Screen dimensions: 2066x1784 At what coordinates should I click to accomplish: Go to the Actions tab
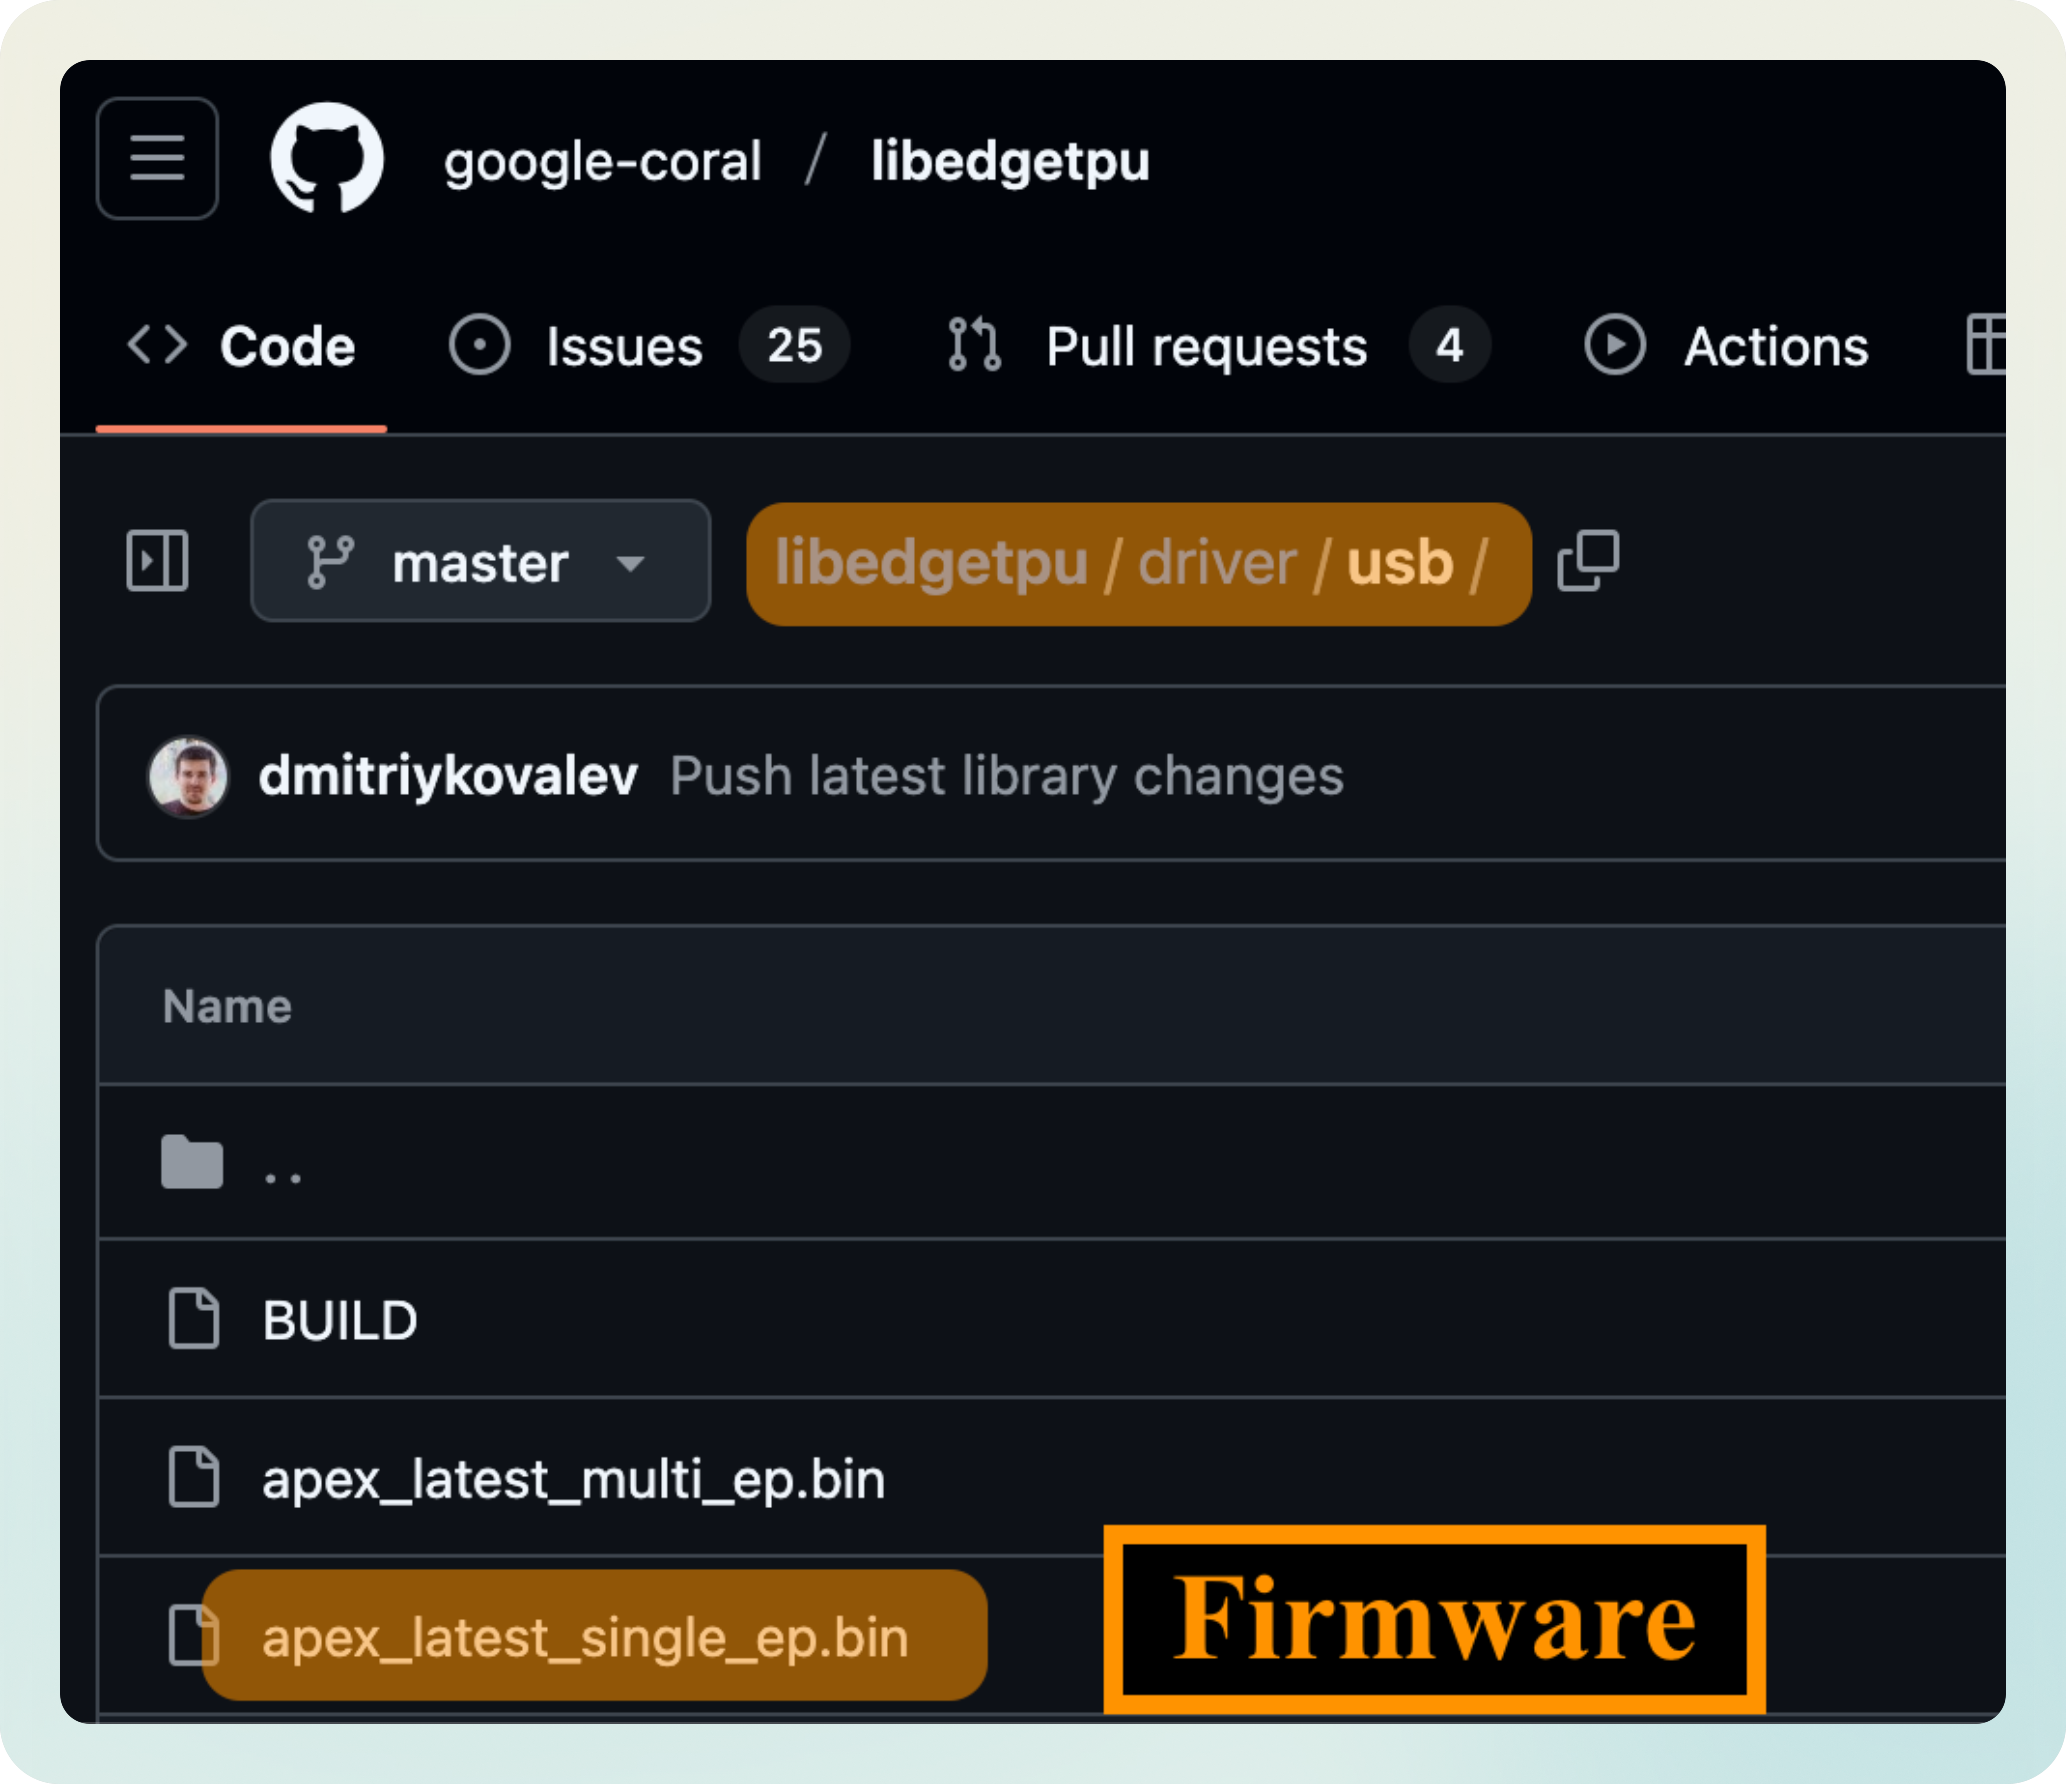pos(1775,346)
